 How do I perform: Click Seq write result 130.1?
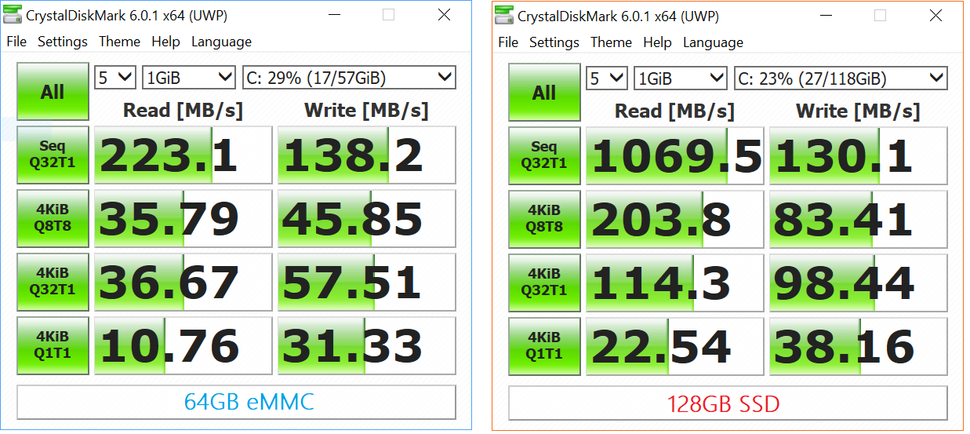[x=859, y=156]
